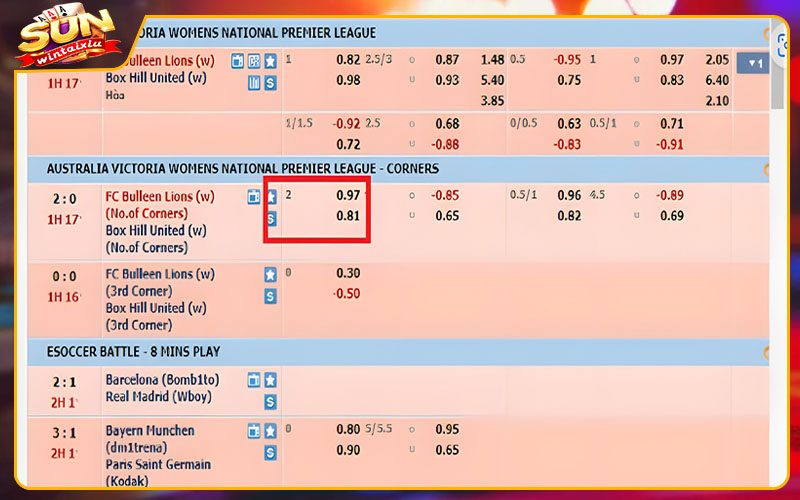This screenshot has height=500, width=800.
Task: Collapse the Premier League Corners section header
Action: click(767, 169)
